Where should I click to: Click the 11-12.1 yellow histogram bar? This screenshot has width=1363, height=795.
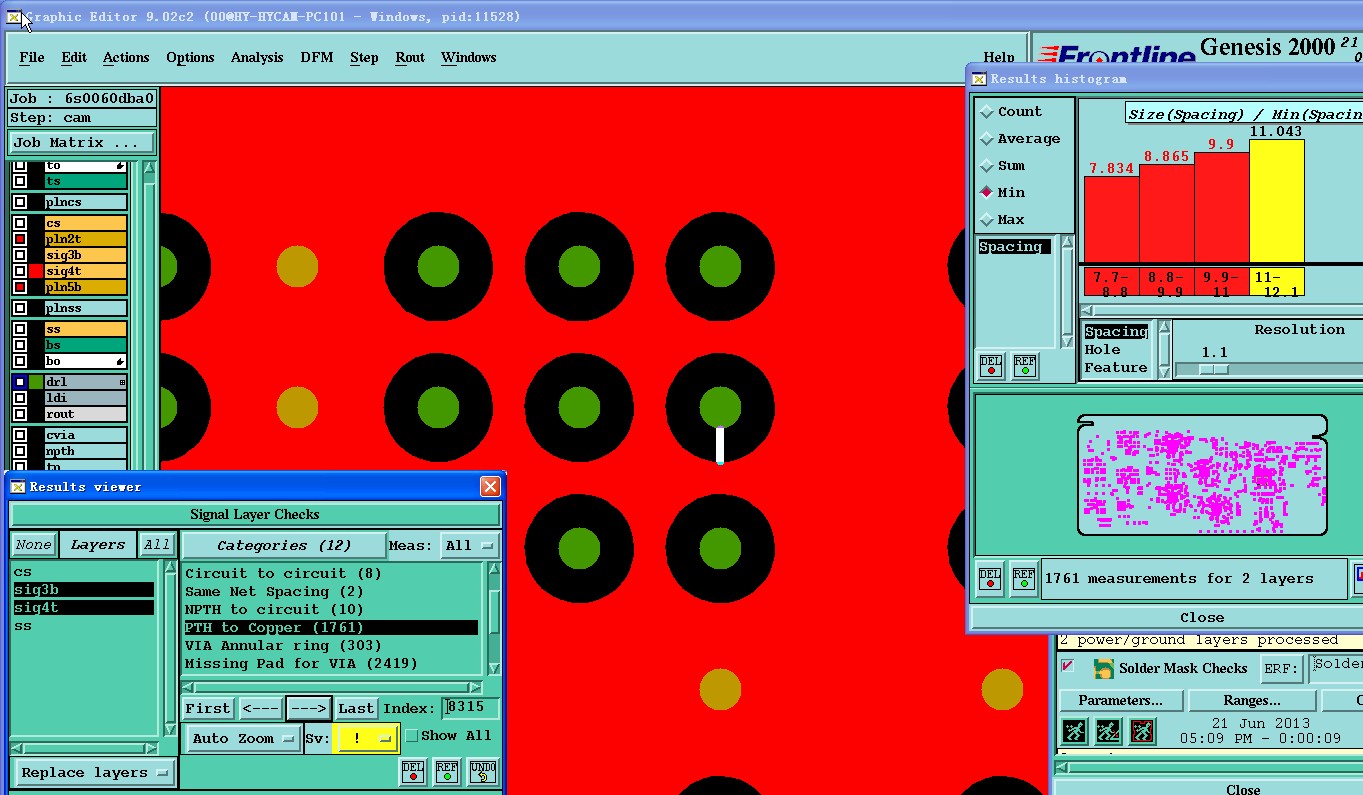coord(1277,200)
